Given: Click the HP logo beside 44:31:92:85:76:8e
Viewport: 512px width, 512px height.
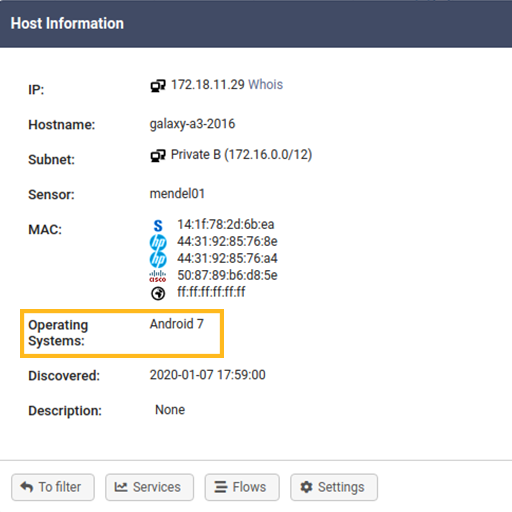Looking at the screenshot, I should coord(158,242).
